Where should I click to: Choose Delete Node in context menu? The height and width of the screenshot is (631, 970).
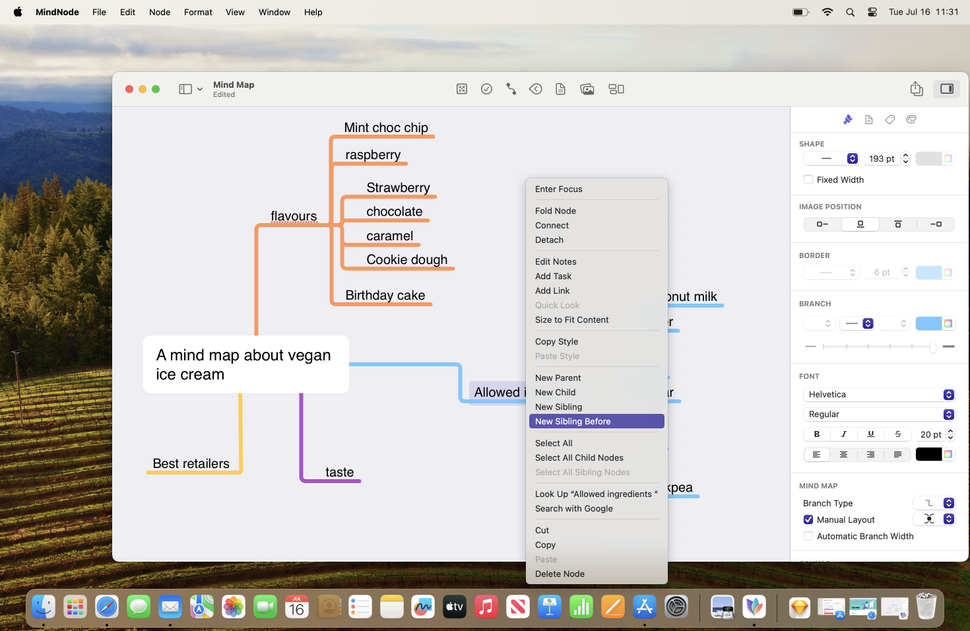click(x=596, y=574)
